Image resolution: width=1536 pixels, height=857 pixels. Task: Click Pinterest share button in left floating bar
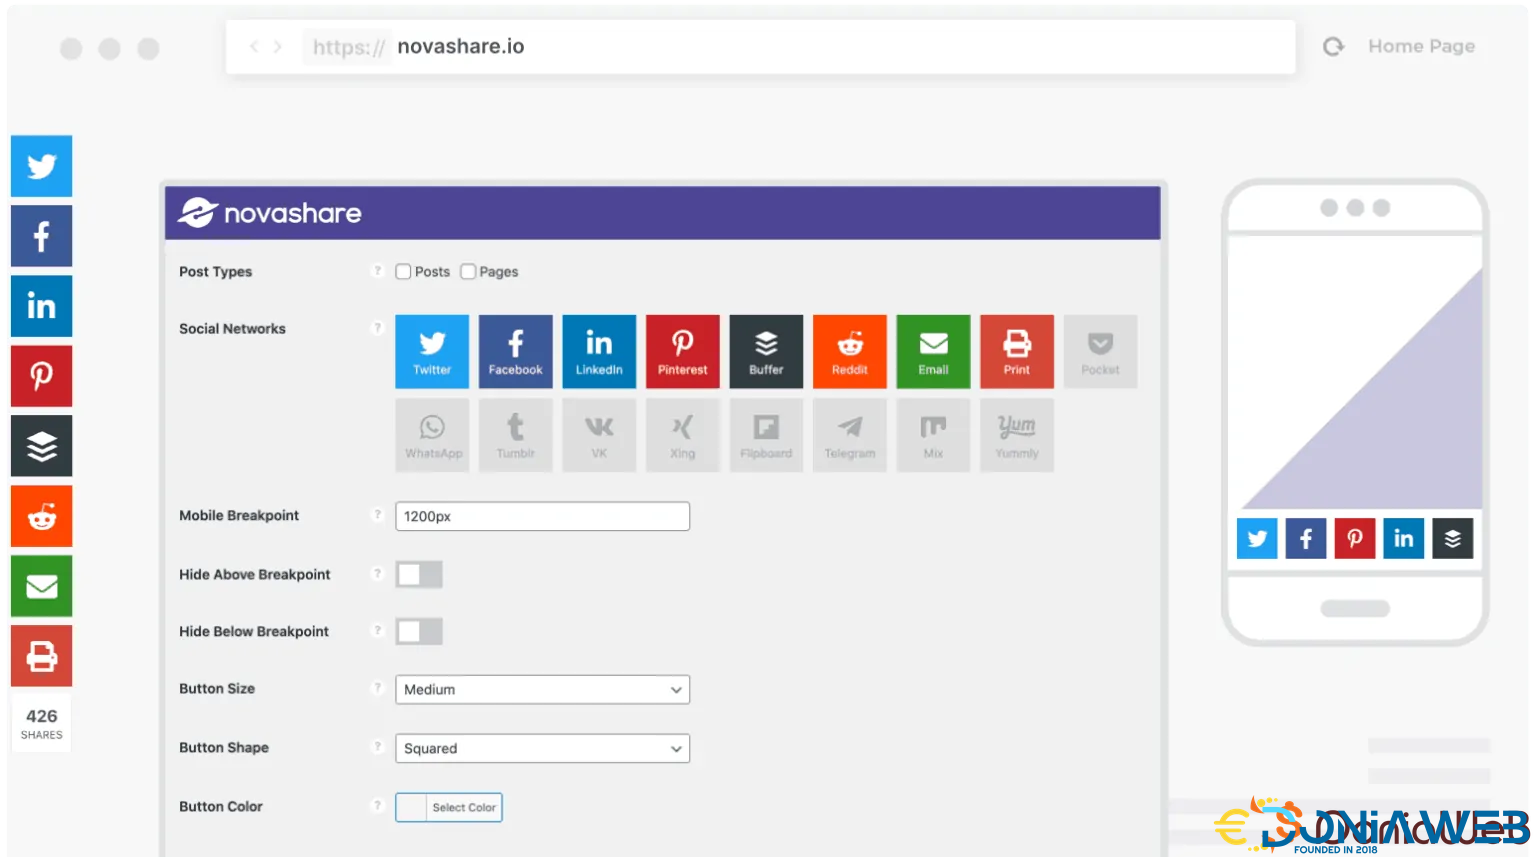pos(41,376)
